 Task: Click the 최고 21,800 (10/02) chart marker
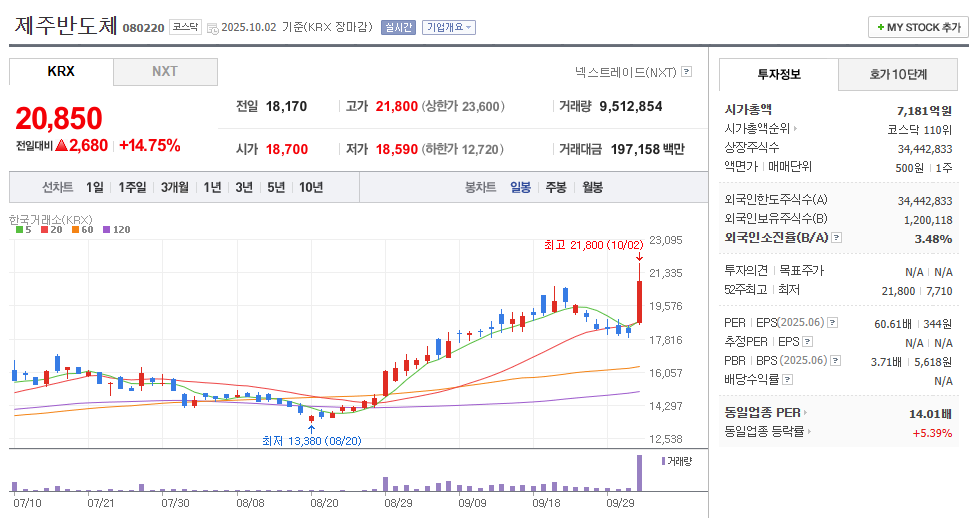(593, 245)
